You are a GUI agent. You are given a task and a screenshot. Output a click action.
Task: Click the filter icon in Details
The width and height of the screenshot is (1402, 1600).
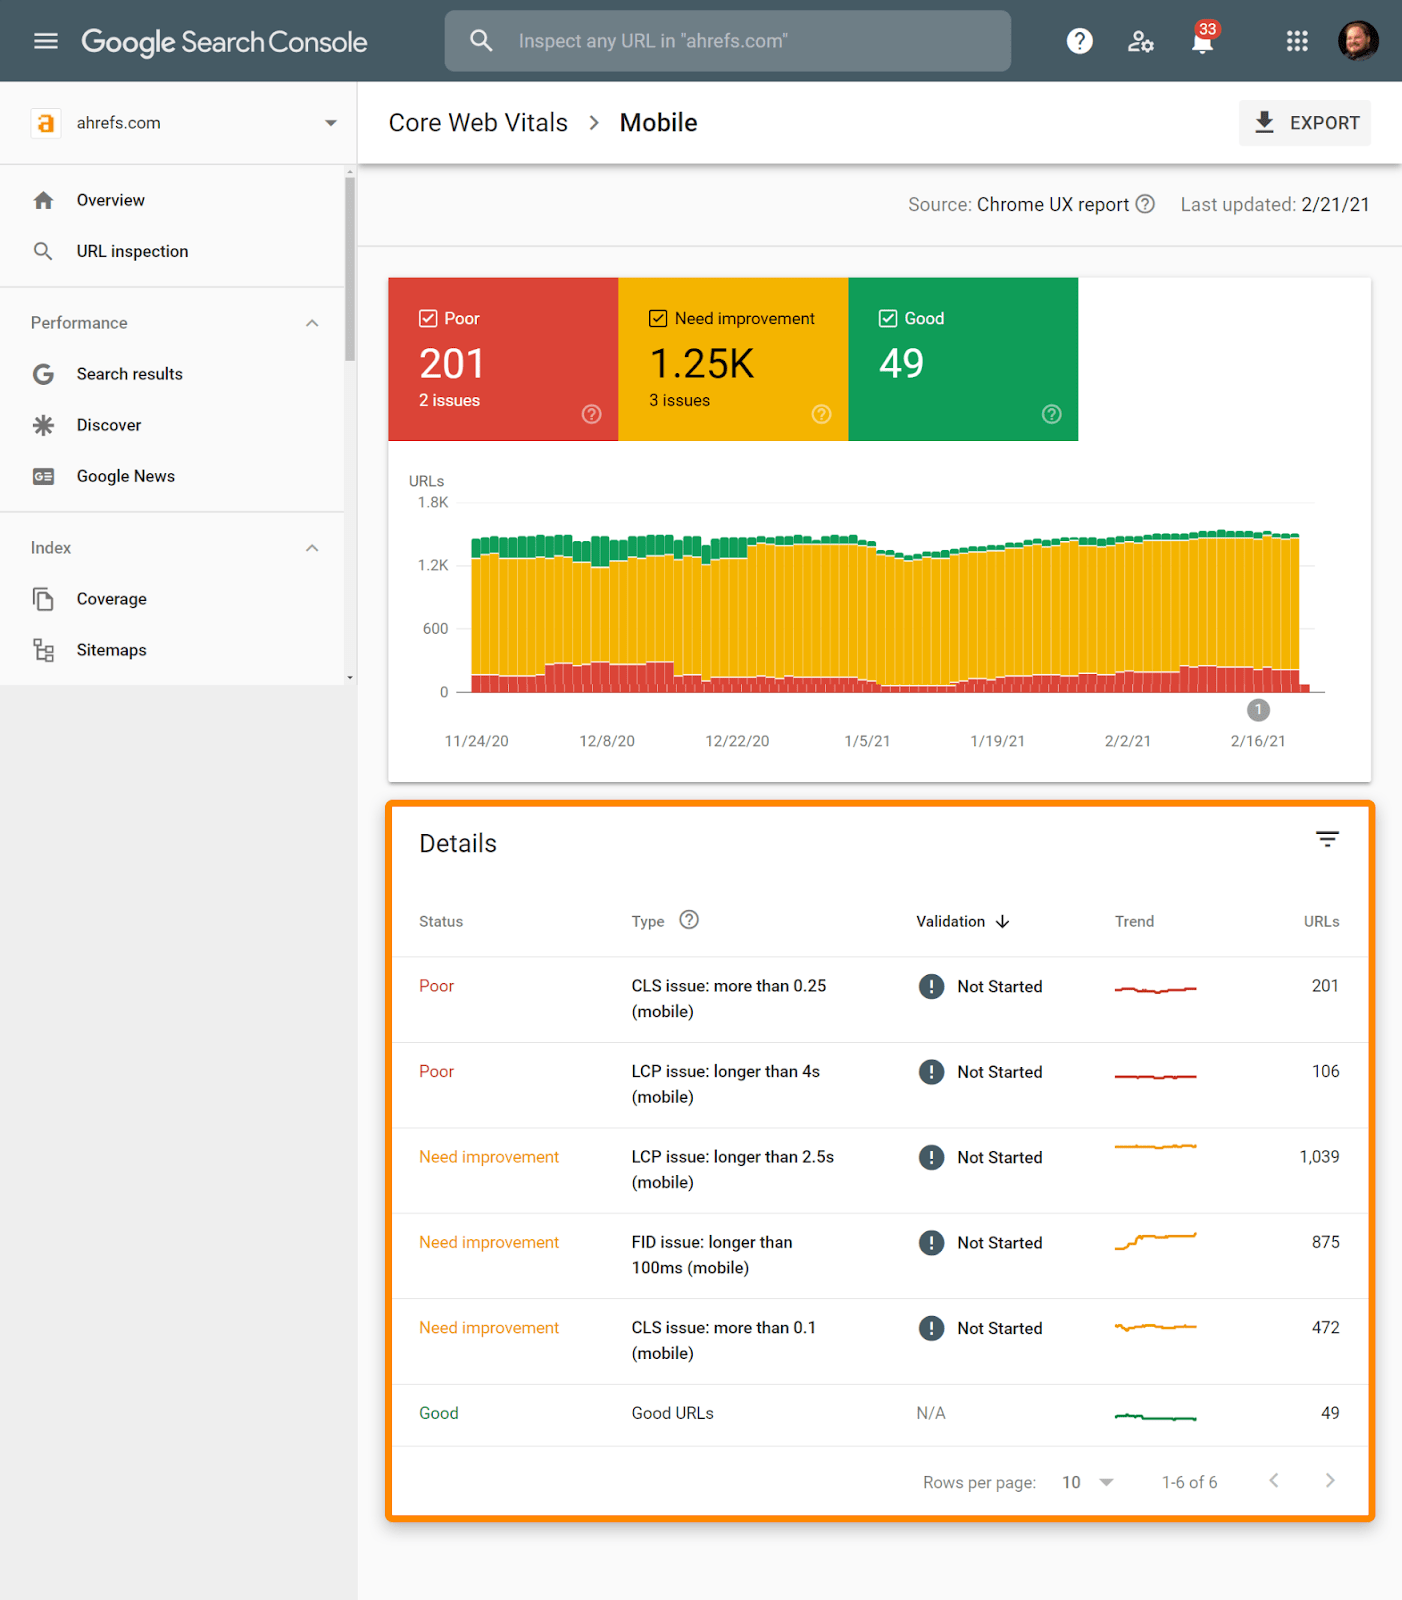1326,839
